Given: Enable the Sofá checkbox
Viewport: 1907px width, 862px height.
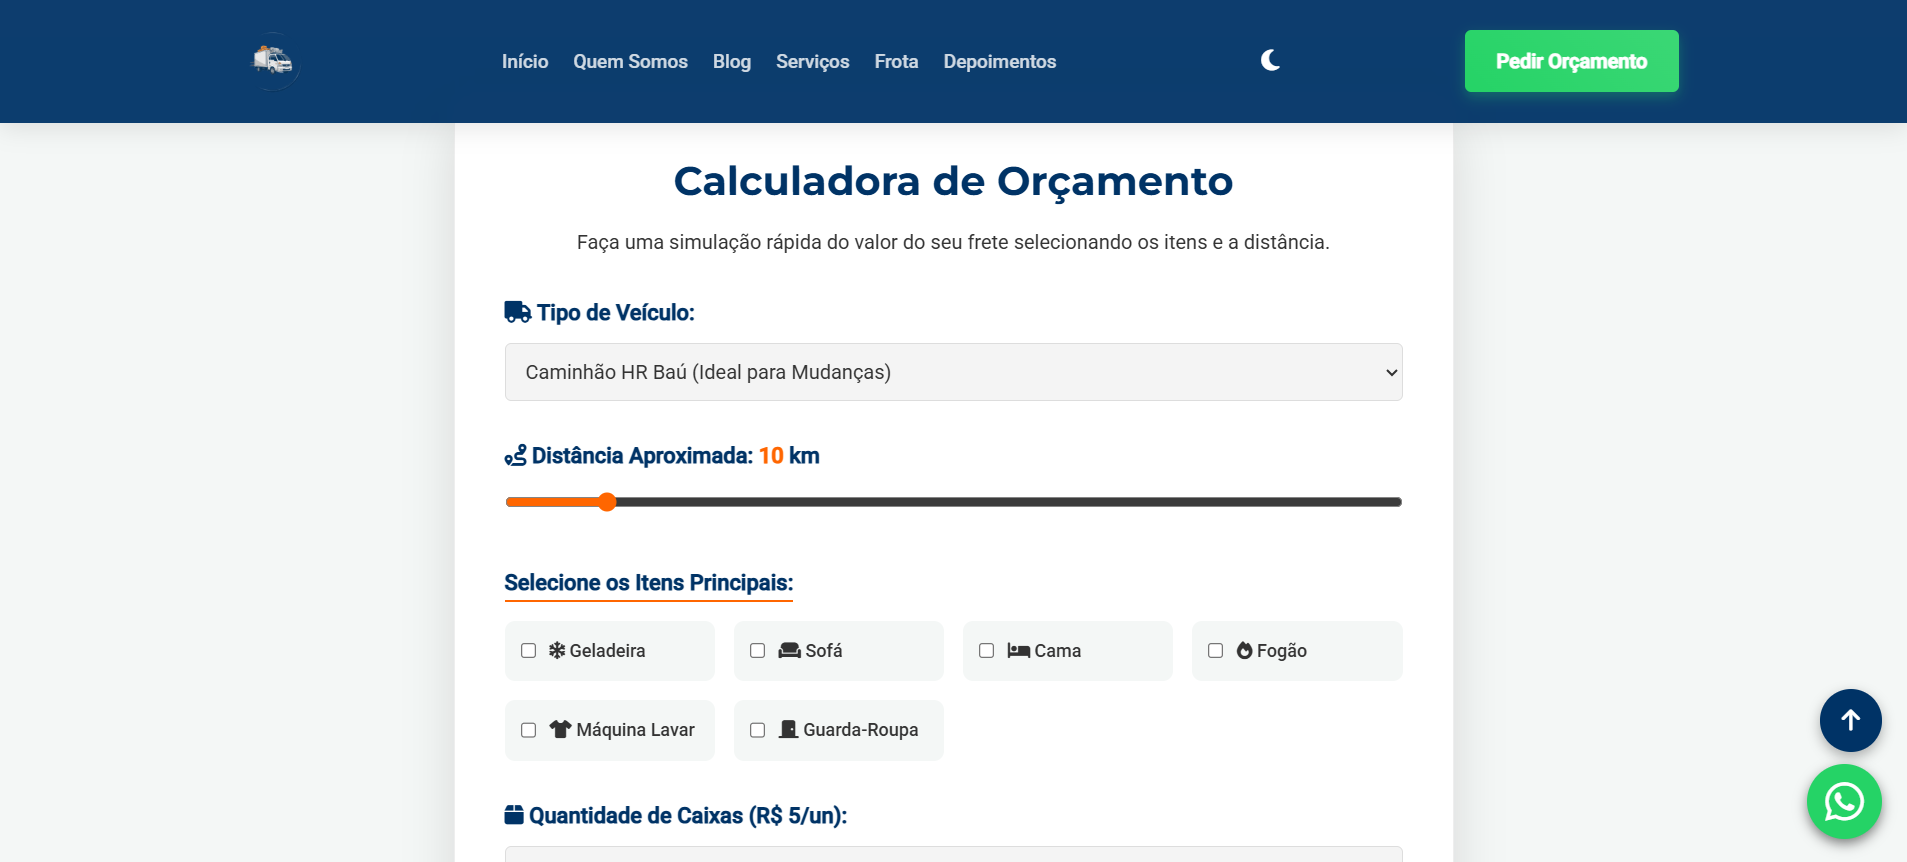Looking at the screenshot, I should click(x=758, y=651).
